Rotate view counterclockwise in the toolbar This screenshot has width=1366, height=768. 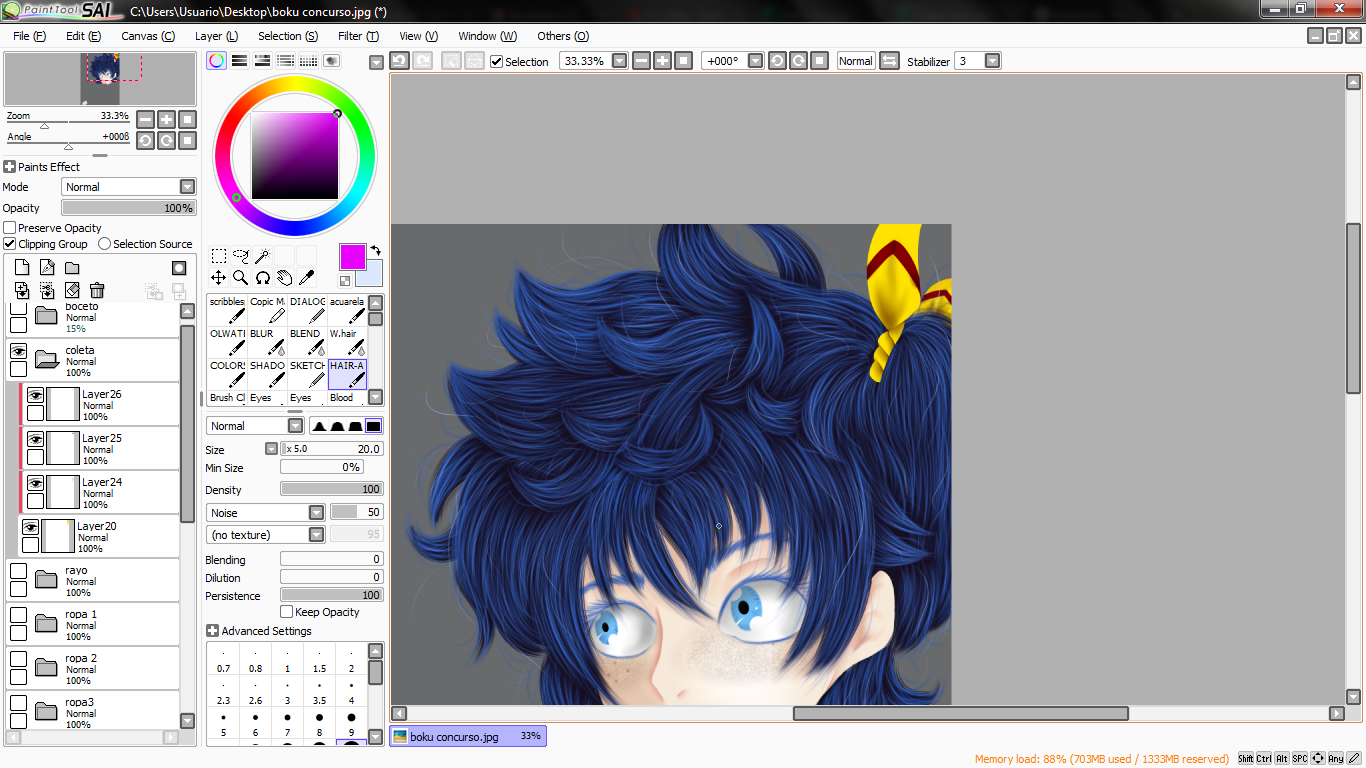coord(777,61)
